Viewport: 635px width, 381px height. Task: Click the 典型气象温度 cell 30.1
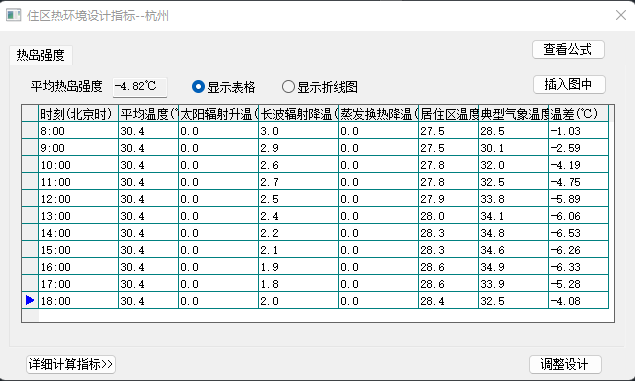point(514,148)
